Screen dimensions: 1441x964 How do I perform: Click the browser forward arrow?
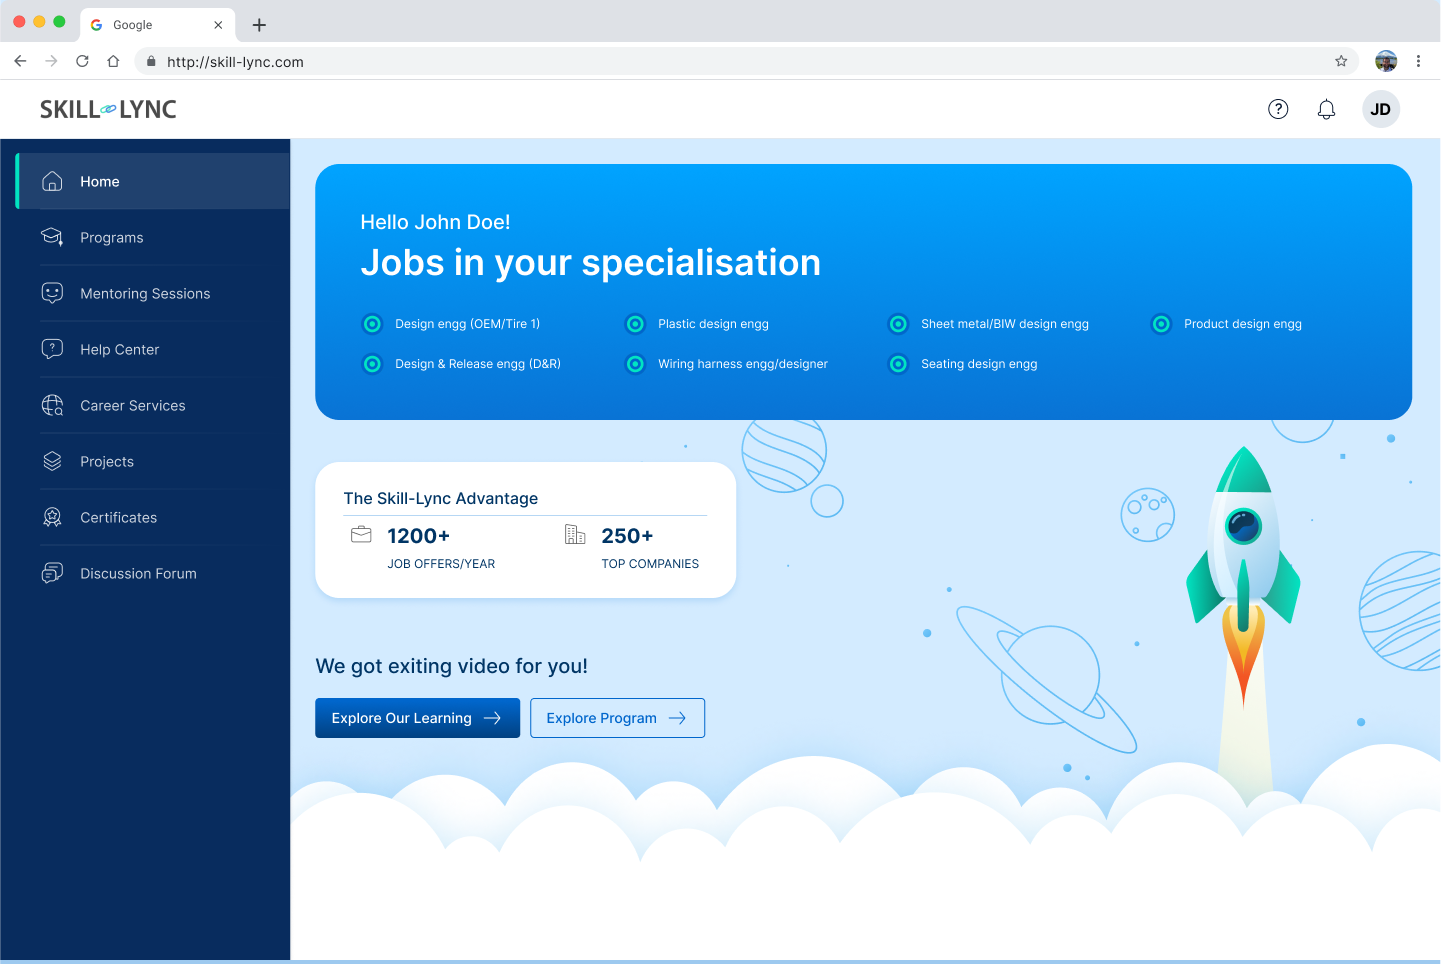click(51, 61)
